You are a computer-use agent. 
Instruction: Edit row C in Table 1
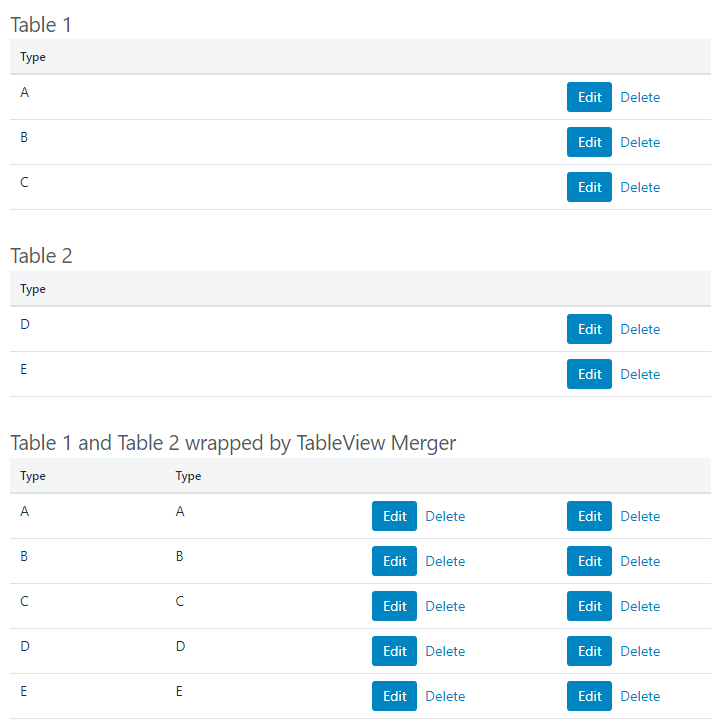pos(589,187)
